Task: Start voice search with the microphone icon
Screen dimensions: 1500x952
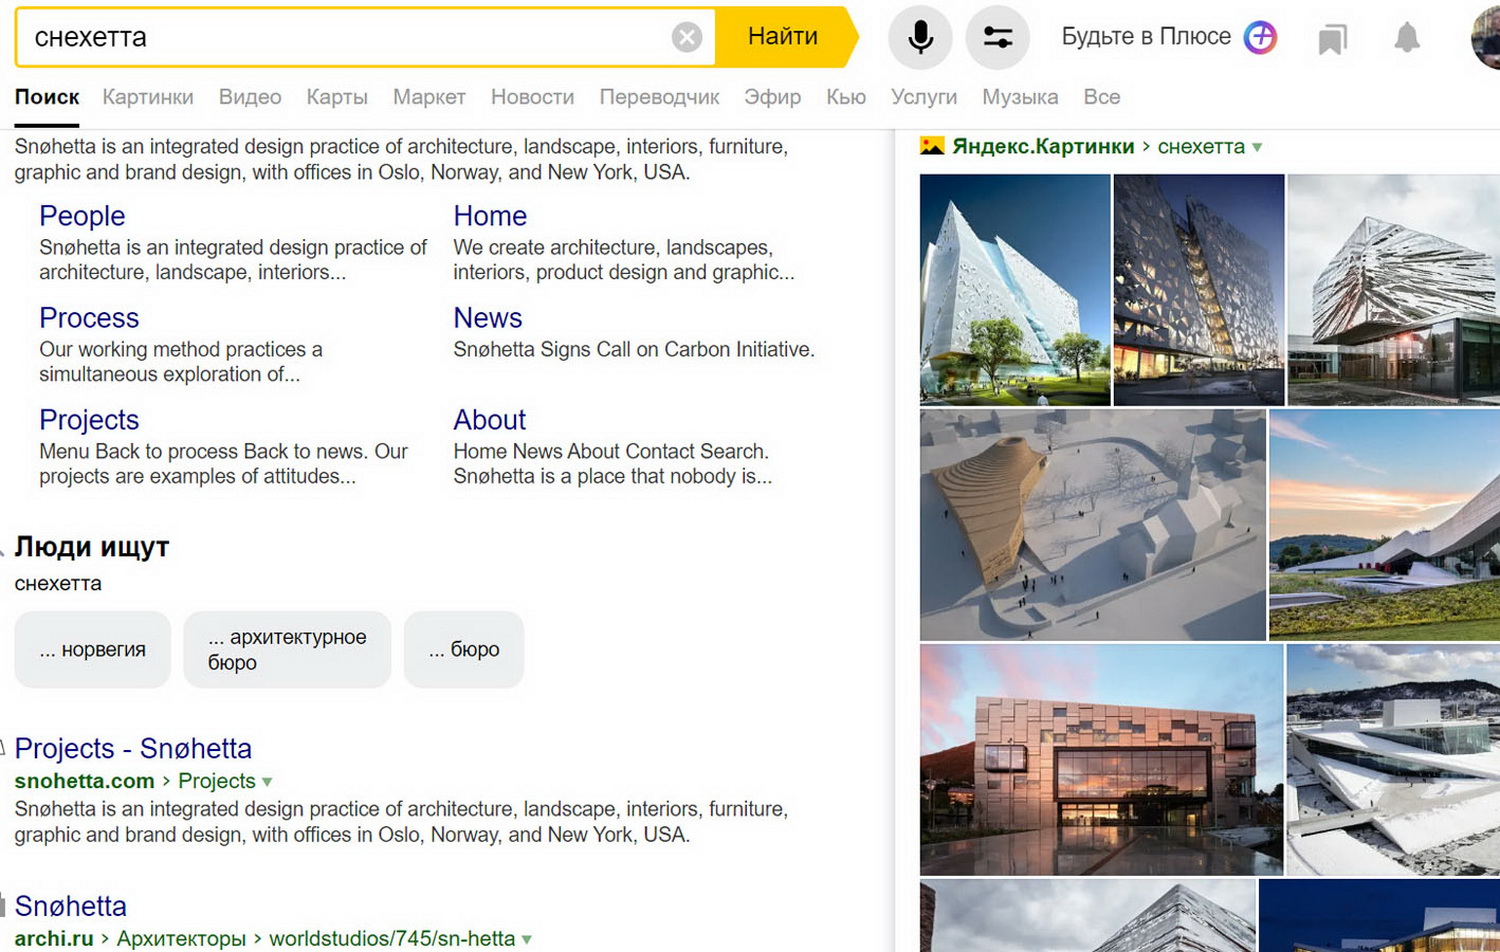Action: [920, 37]
